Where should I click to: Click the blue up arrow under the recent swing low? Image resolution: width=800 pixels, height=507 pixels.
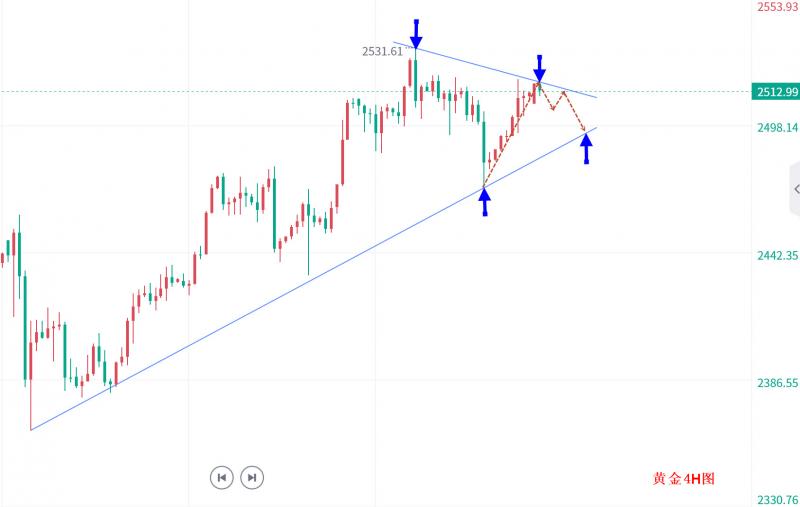click(x=485, y=202)
